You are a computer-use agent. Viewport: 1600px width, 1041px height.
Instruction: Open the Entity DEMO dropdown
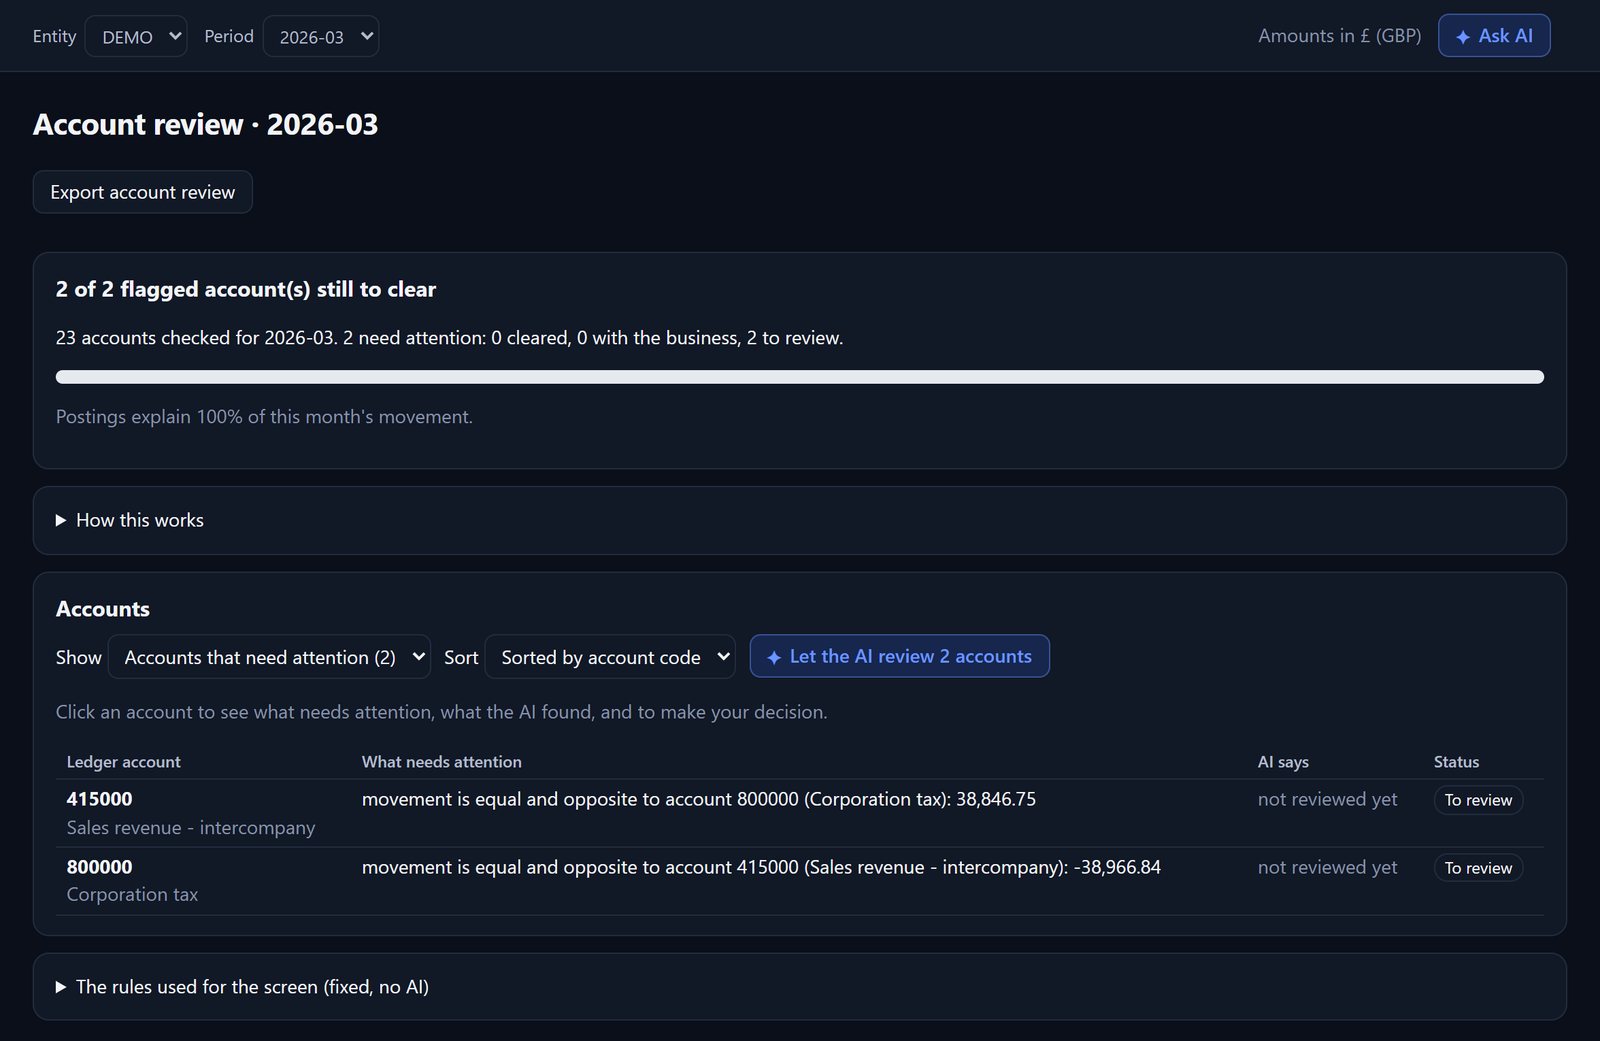[136, 36]
